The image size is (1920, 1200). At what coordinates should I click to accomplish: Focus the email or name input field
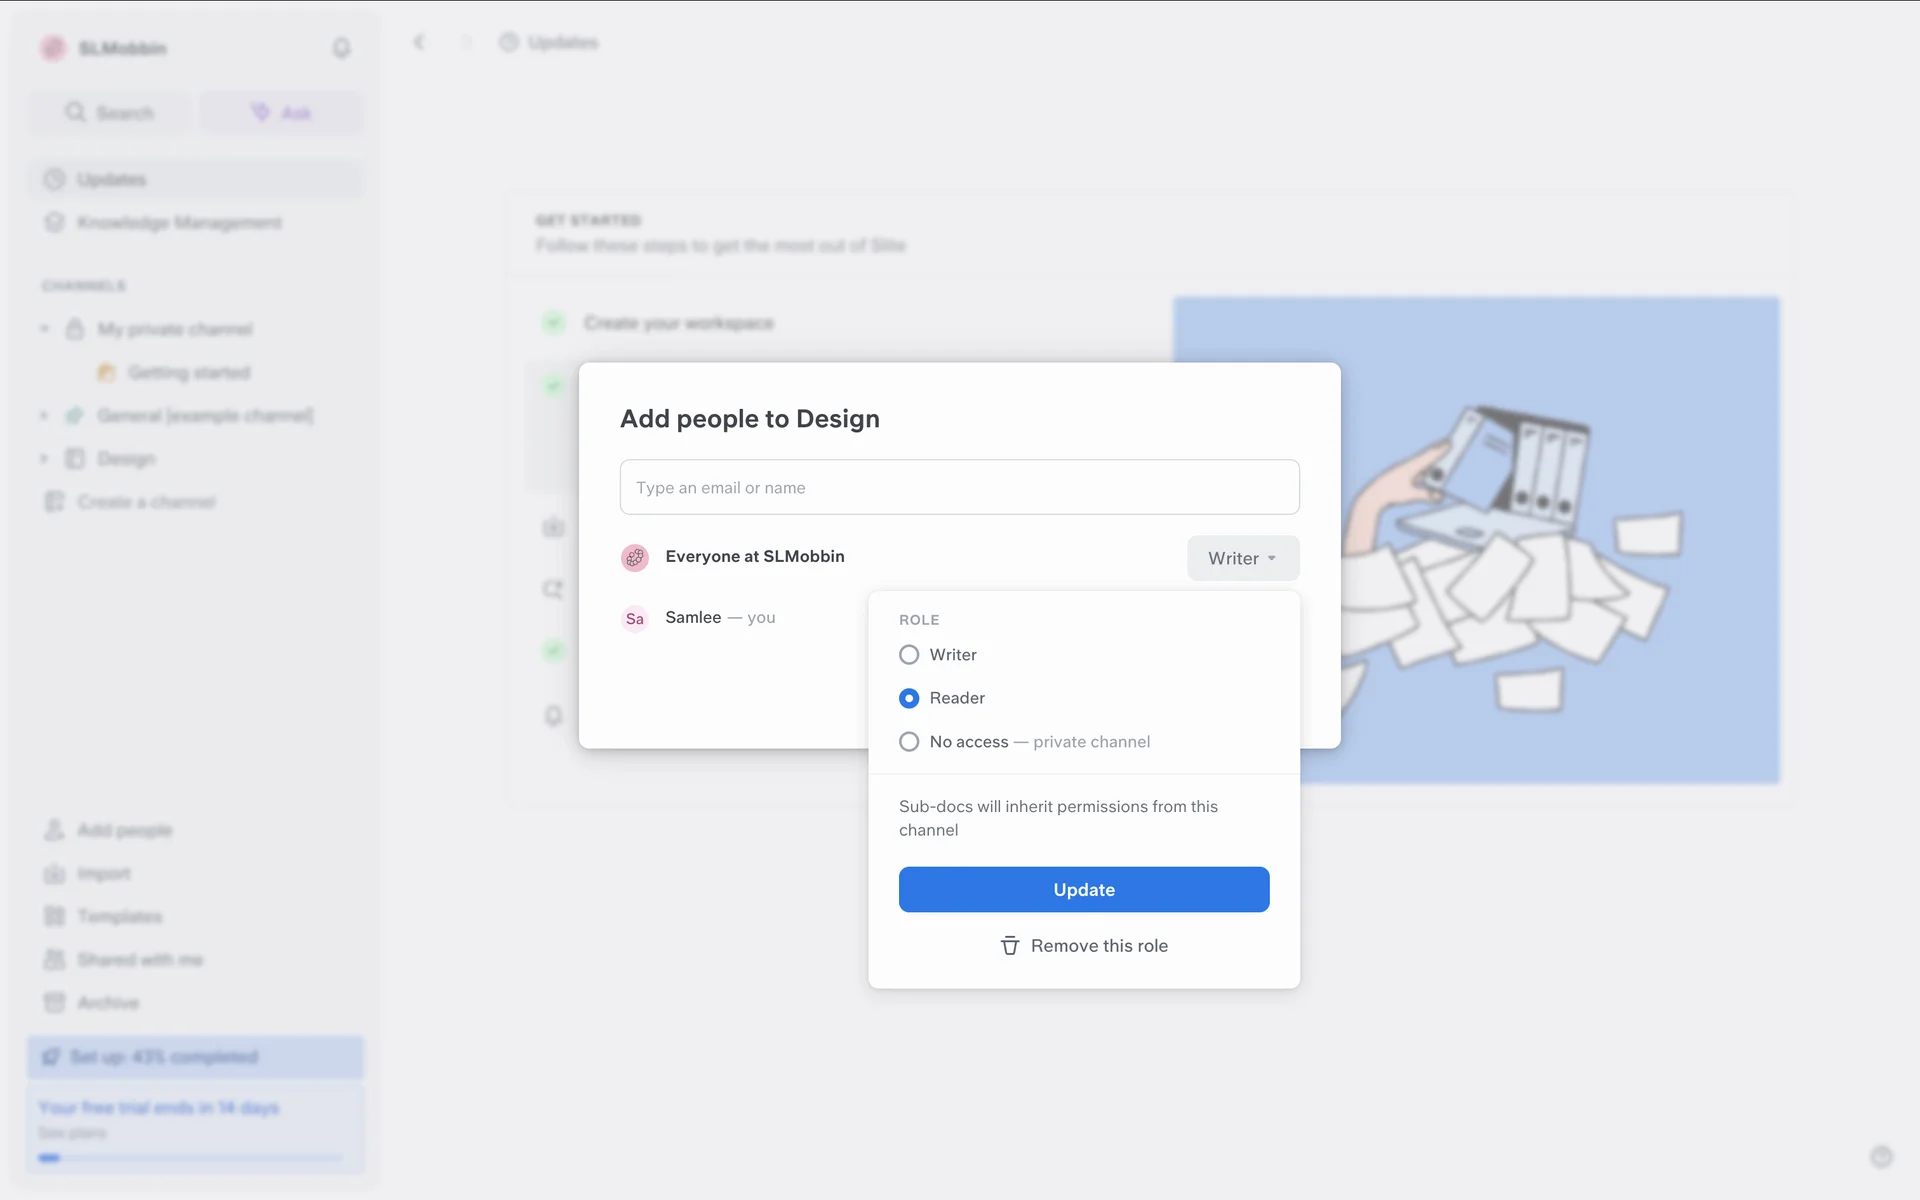coord(959,487)
